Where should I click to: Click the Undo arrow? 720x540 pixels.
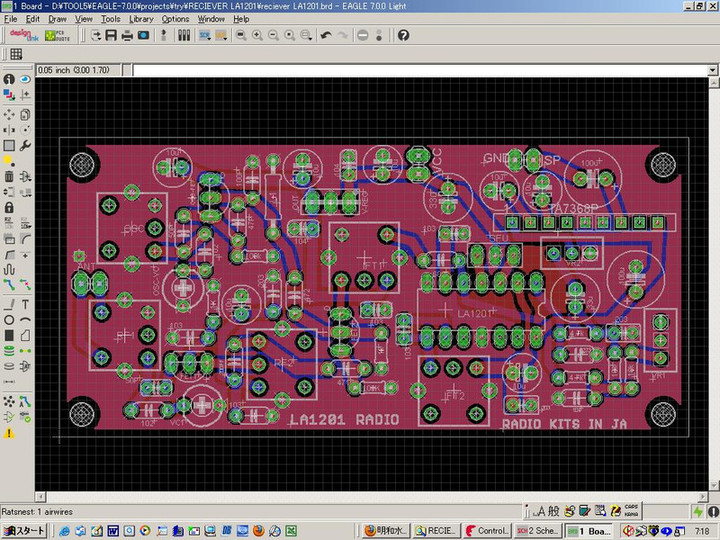[326, 35]
